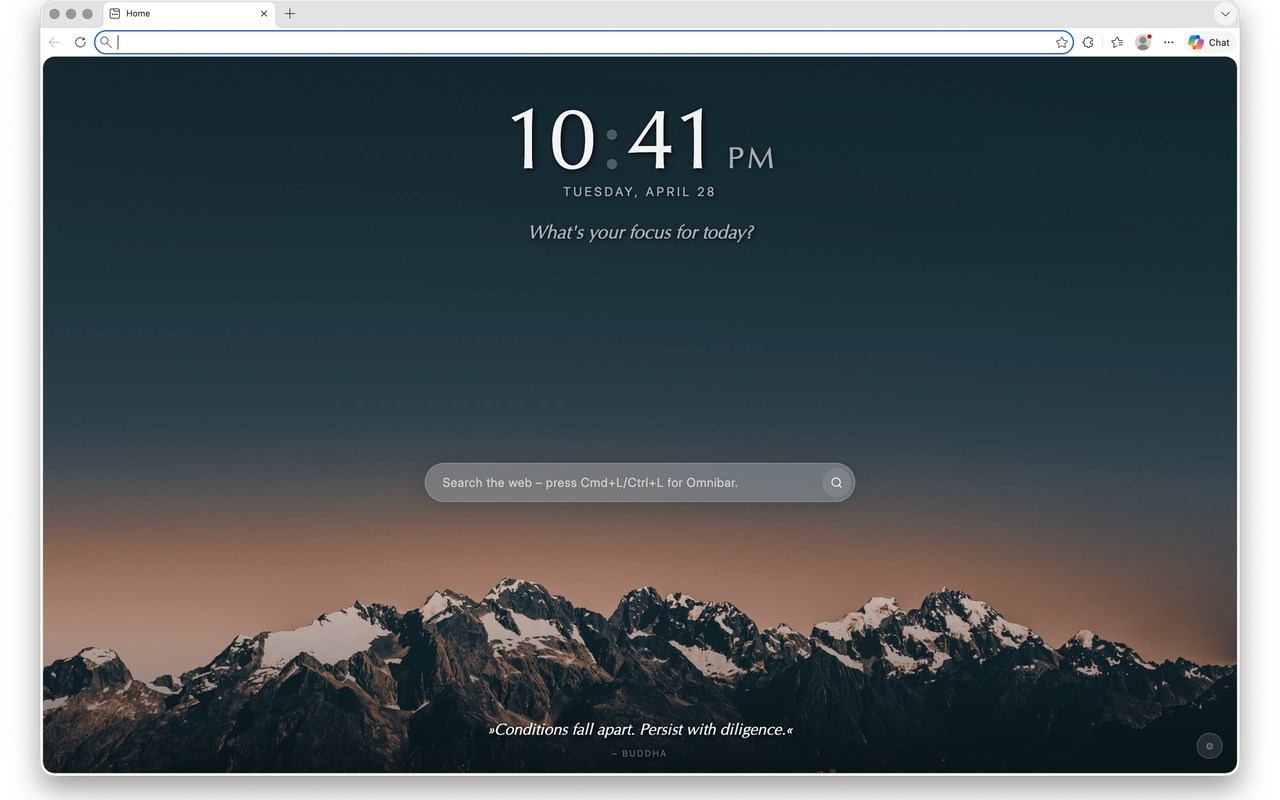Reload the page with the refresh icon
The height and width of the screenshot is (800, 1280).
[80, 42]
